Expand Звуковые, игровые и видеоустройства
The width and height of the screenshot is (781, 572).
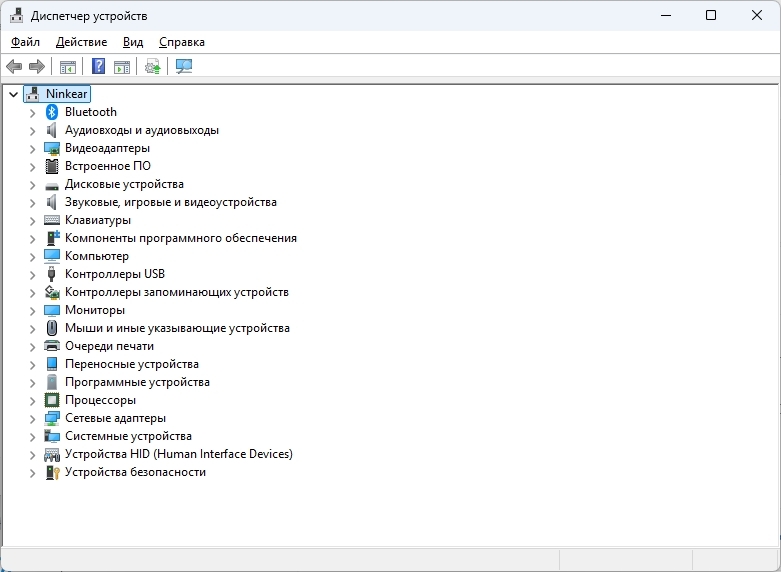click(32, 203)
